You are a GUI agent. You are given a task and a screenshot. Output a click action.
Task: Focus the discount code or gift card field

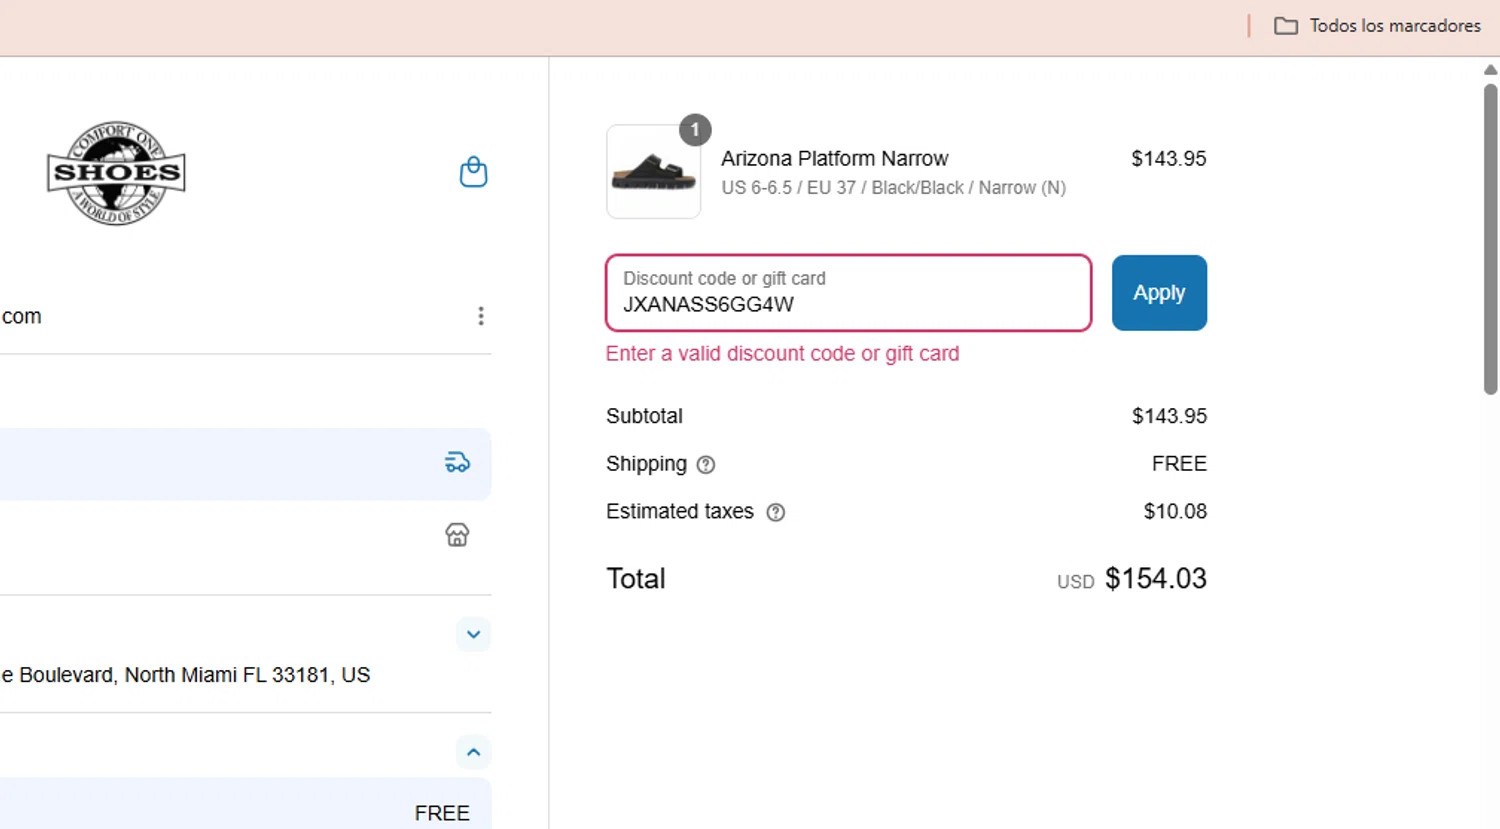click(x=848, y=293)
